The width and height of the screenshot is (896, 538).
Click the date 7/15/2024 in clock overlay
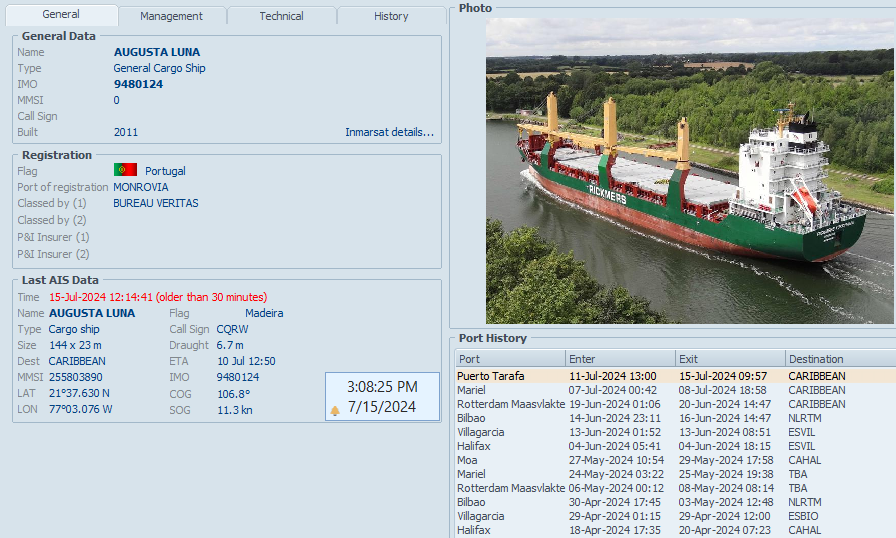[x=382, y=407]
